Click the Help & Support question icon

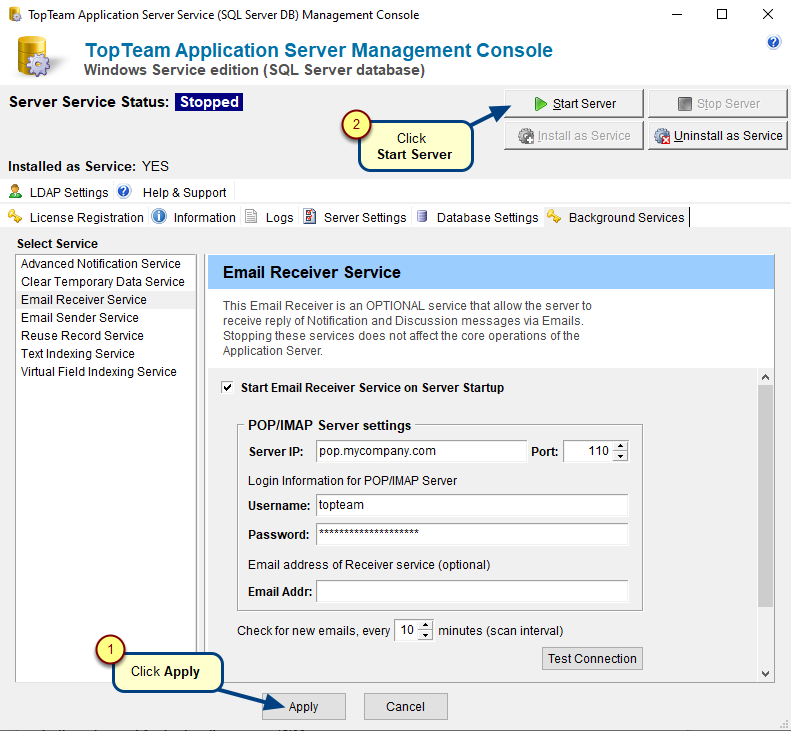pyautogui.click(x=124, y=191)
